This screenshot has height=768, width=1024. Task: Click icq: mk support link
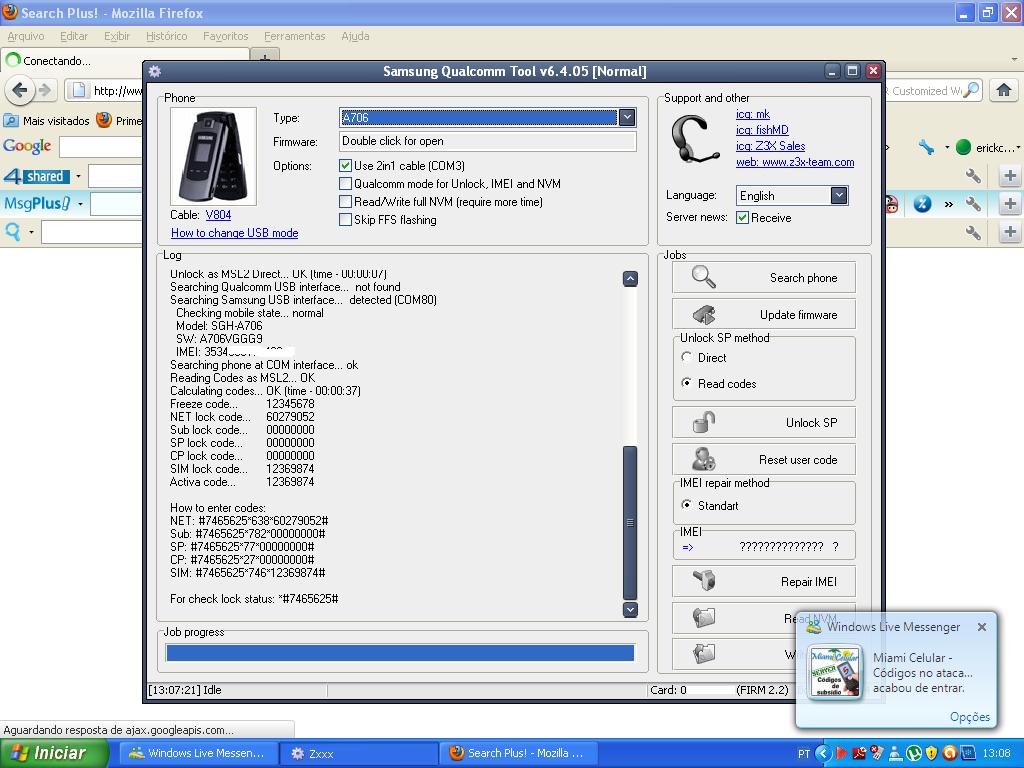(x=753, y=114)
